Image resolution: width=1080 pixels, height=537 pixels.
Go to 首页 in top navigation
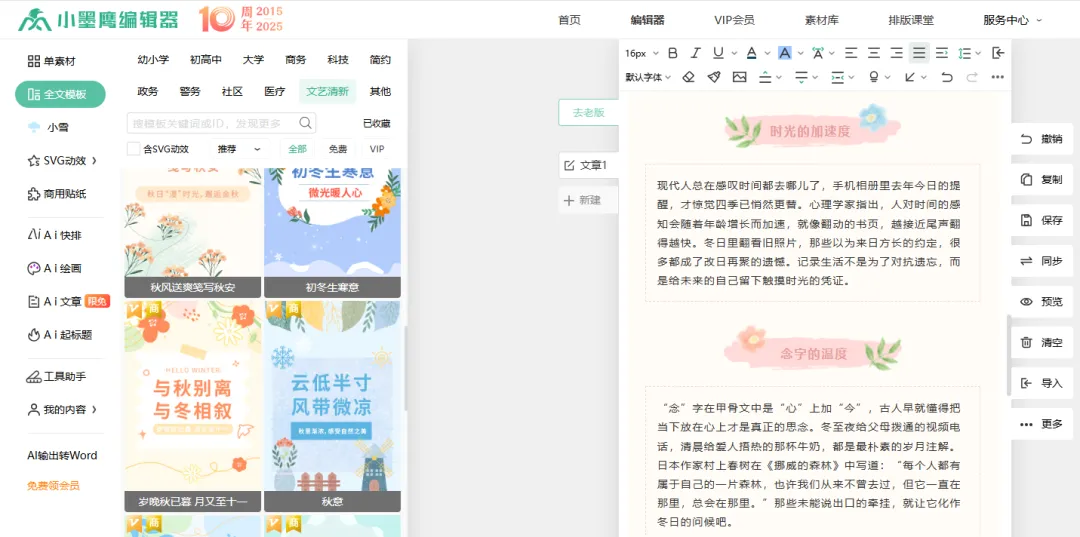(x=569, y=20)
